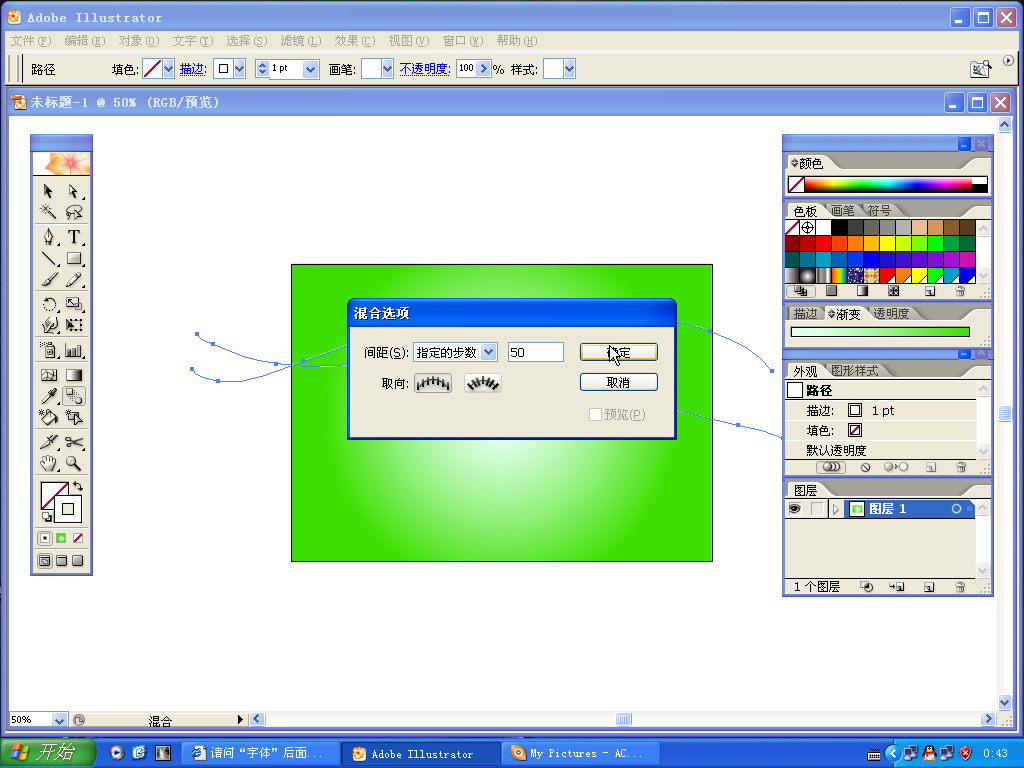Open the 填色 fill dropdown in control bar
1024x768 pixels.
click(168, 69)
